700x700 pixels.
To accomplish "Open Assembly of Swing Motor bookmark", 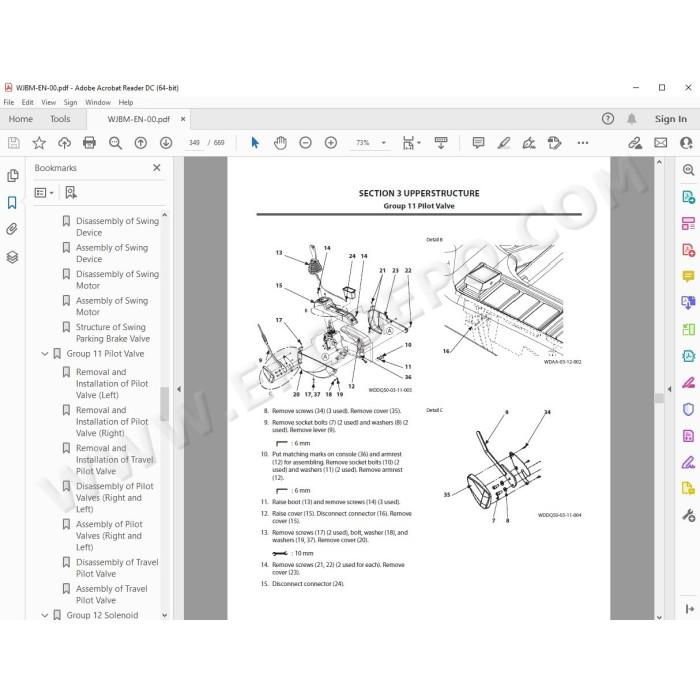I will tap(112, 306).
